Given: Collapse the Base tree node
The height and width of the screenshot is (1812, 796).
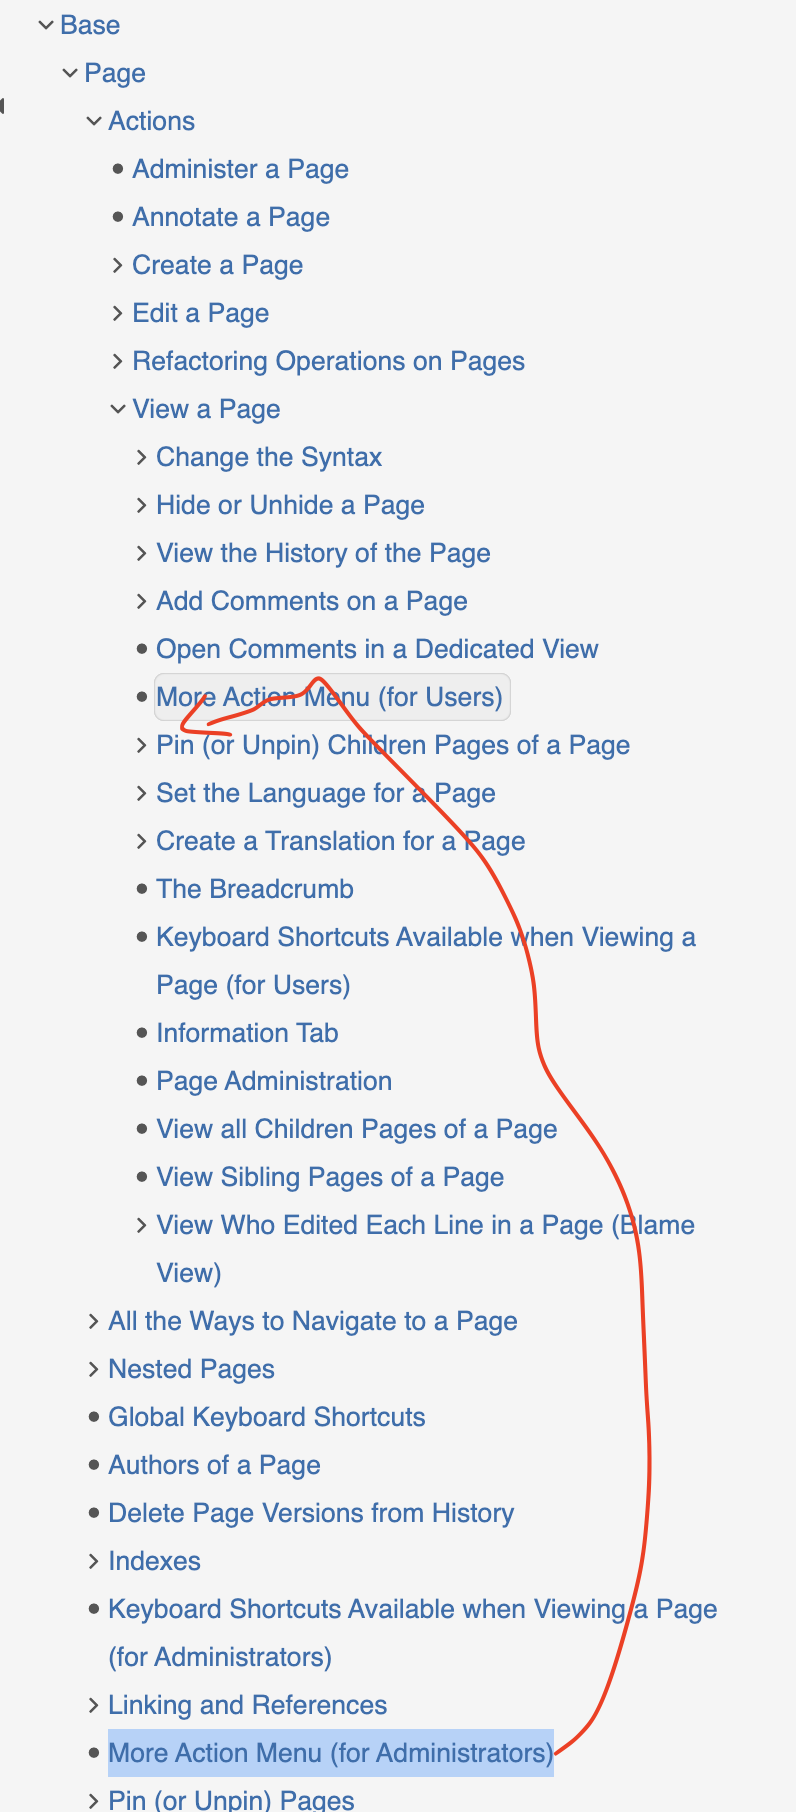Looking at the screenshot, I should [x=46, y=25].
